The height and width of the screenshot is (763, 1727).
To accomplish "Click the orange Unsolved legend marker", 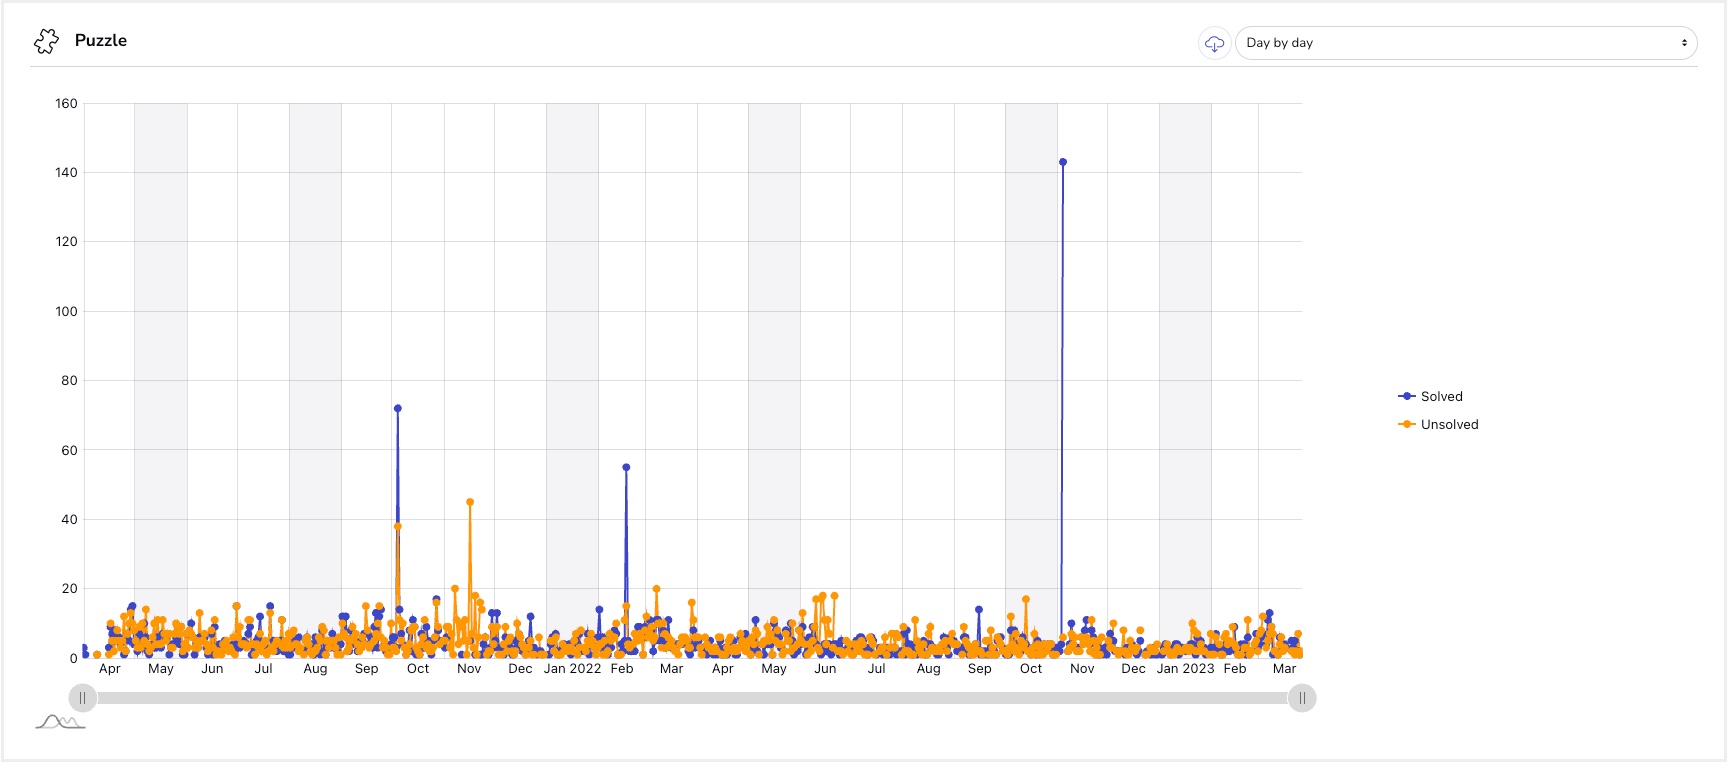I will 1407,424.
